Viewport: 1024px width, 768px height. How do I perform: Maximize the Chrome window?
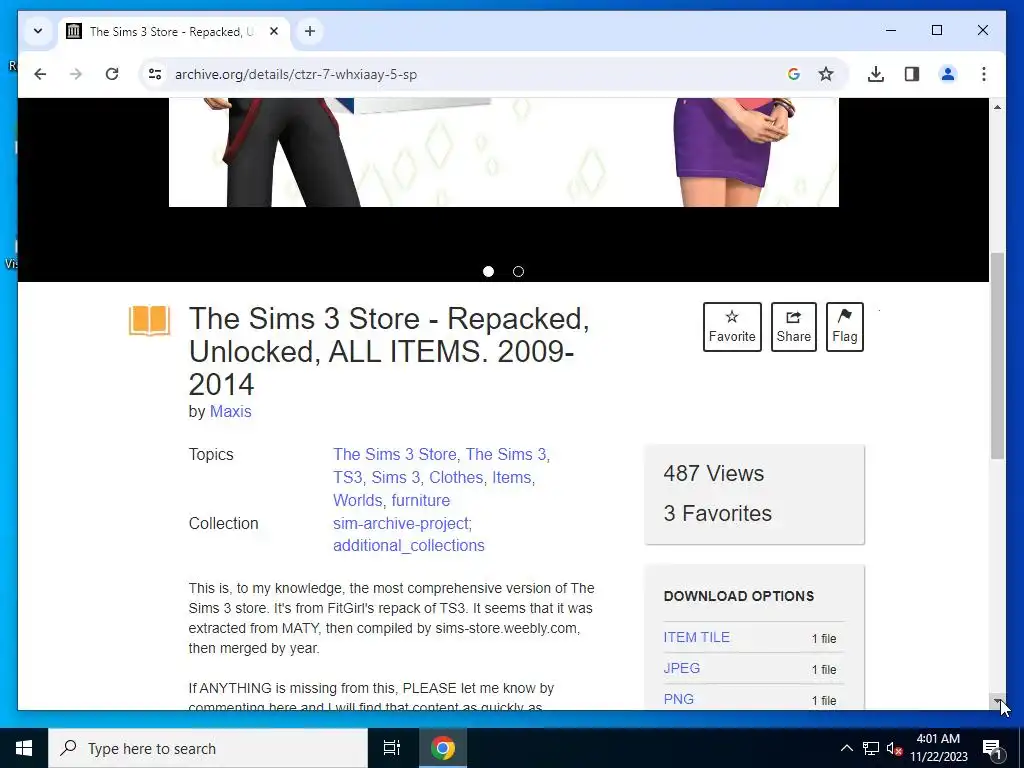tap(936, 31)
